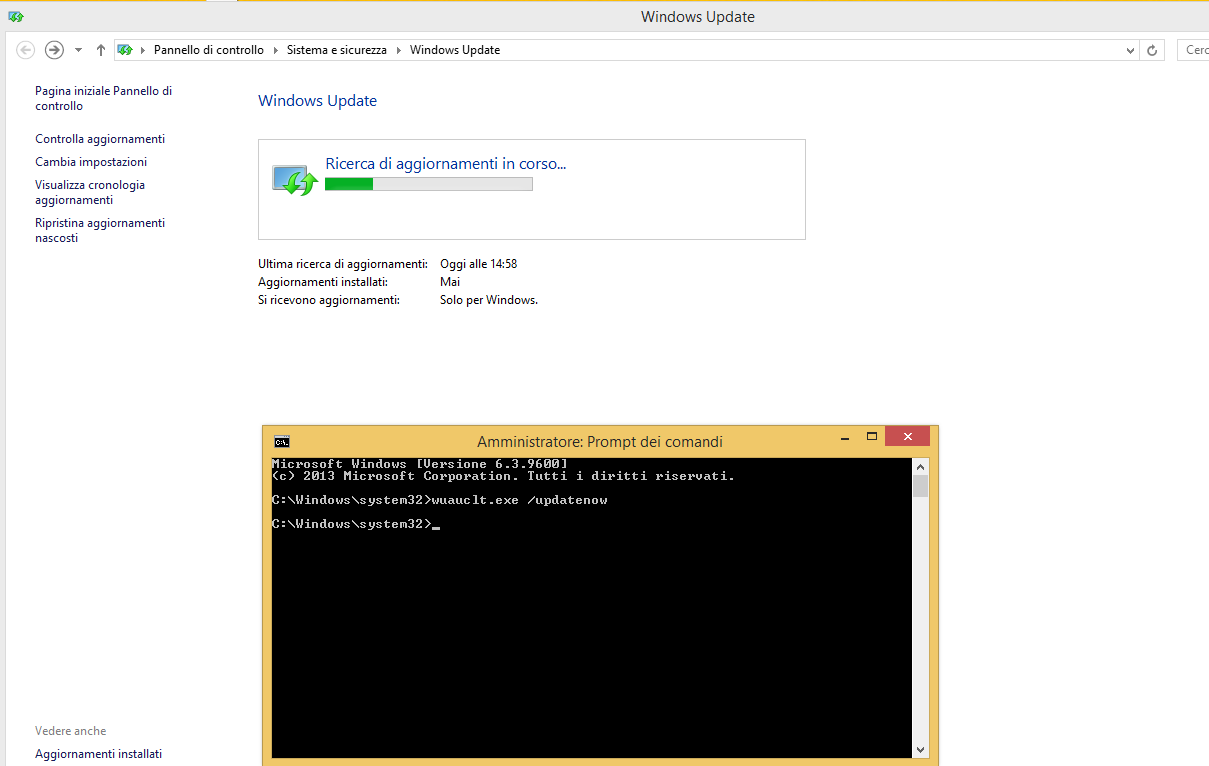
Task: Click 'Controlla aggiornamenti' link
Action: [100, 139]
